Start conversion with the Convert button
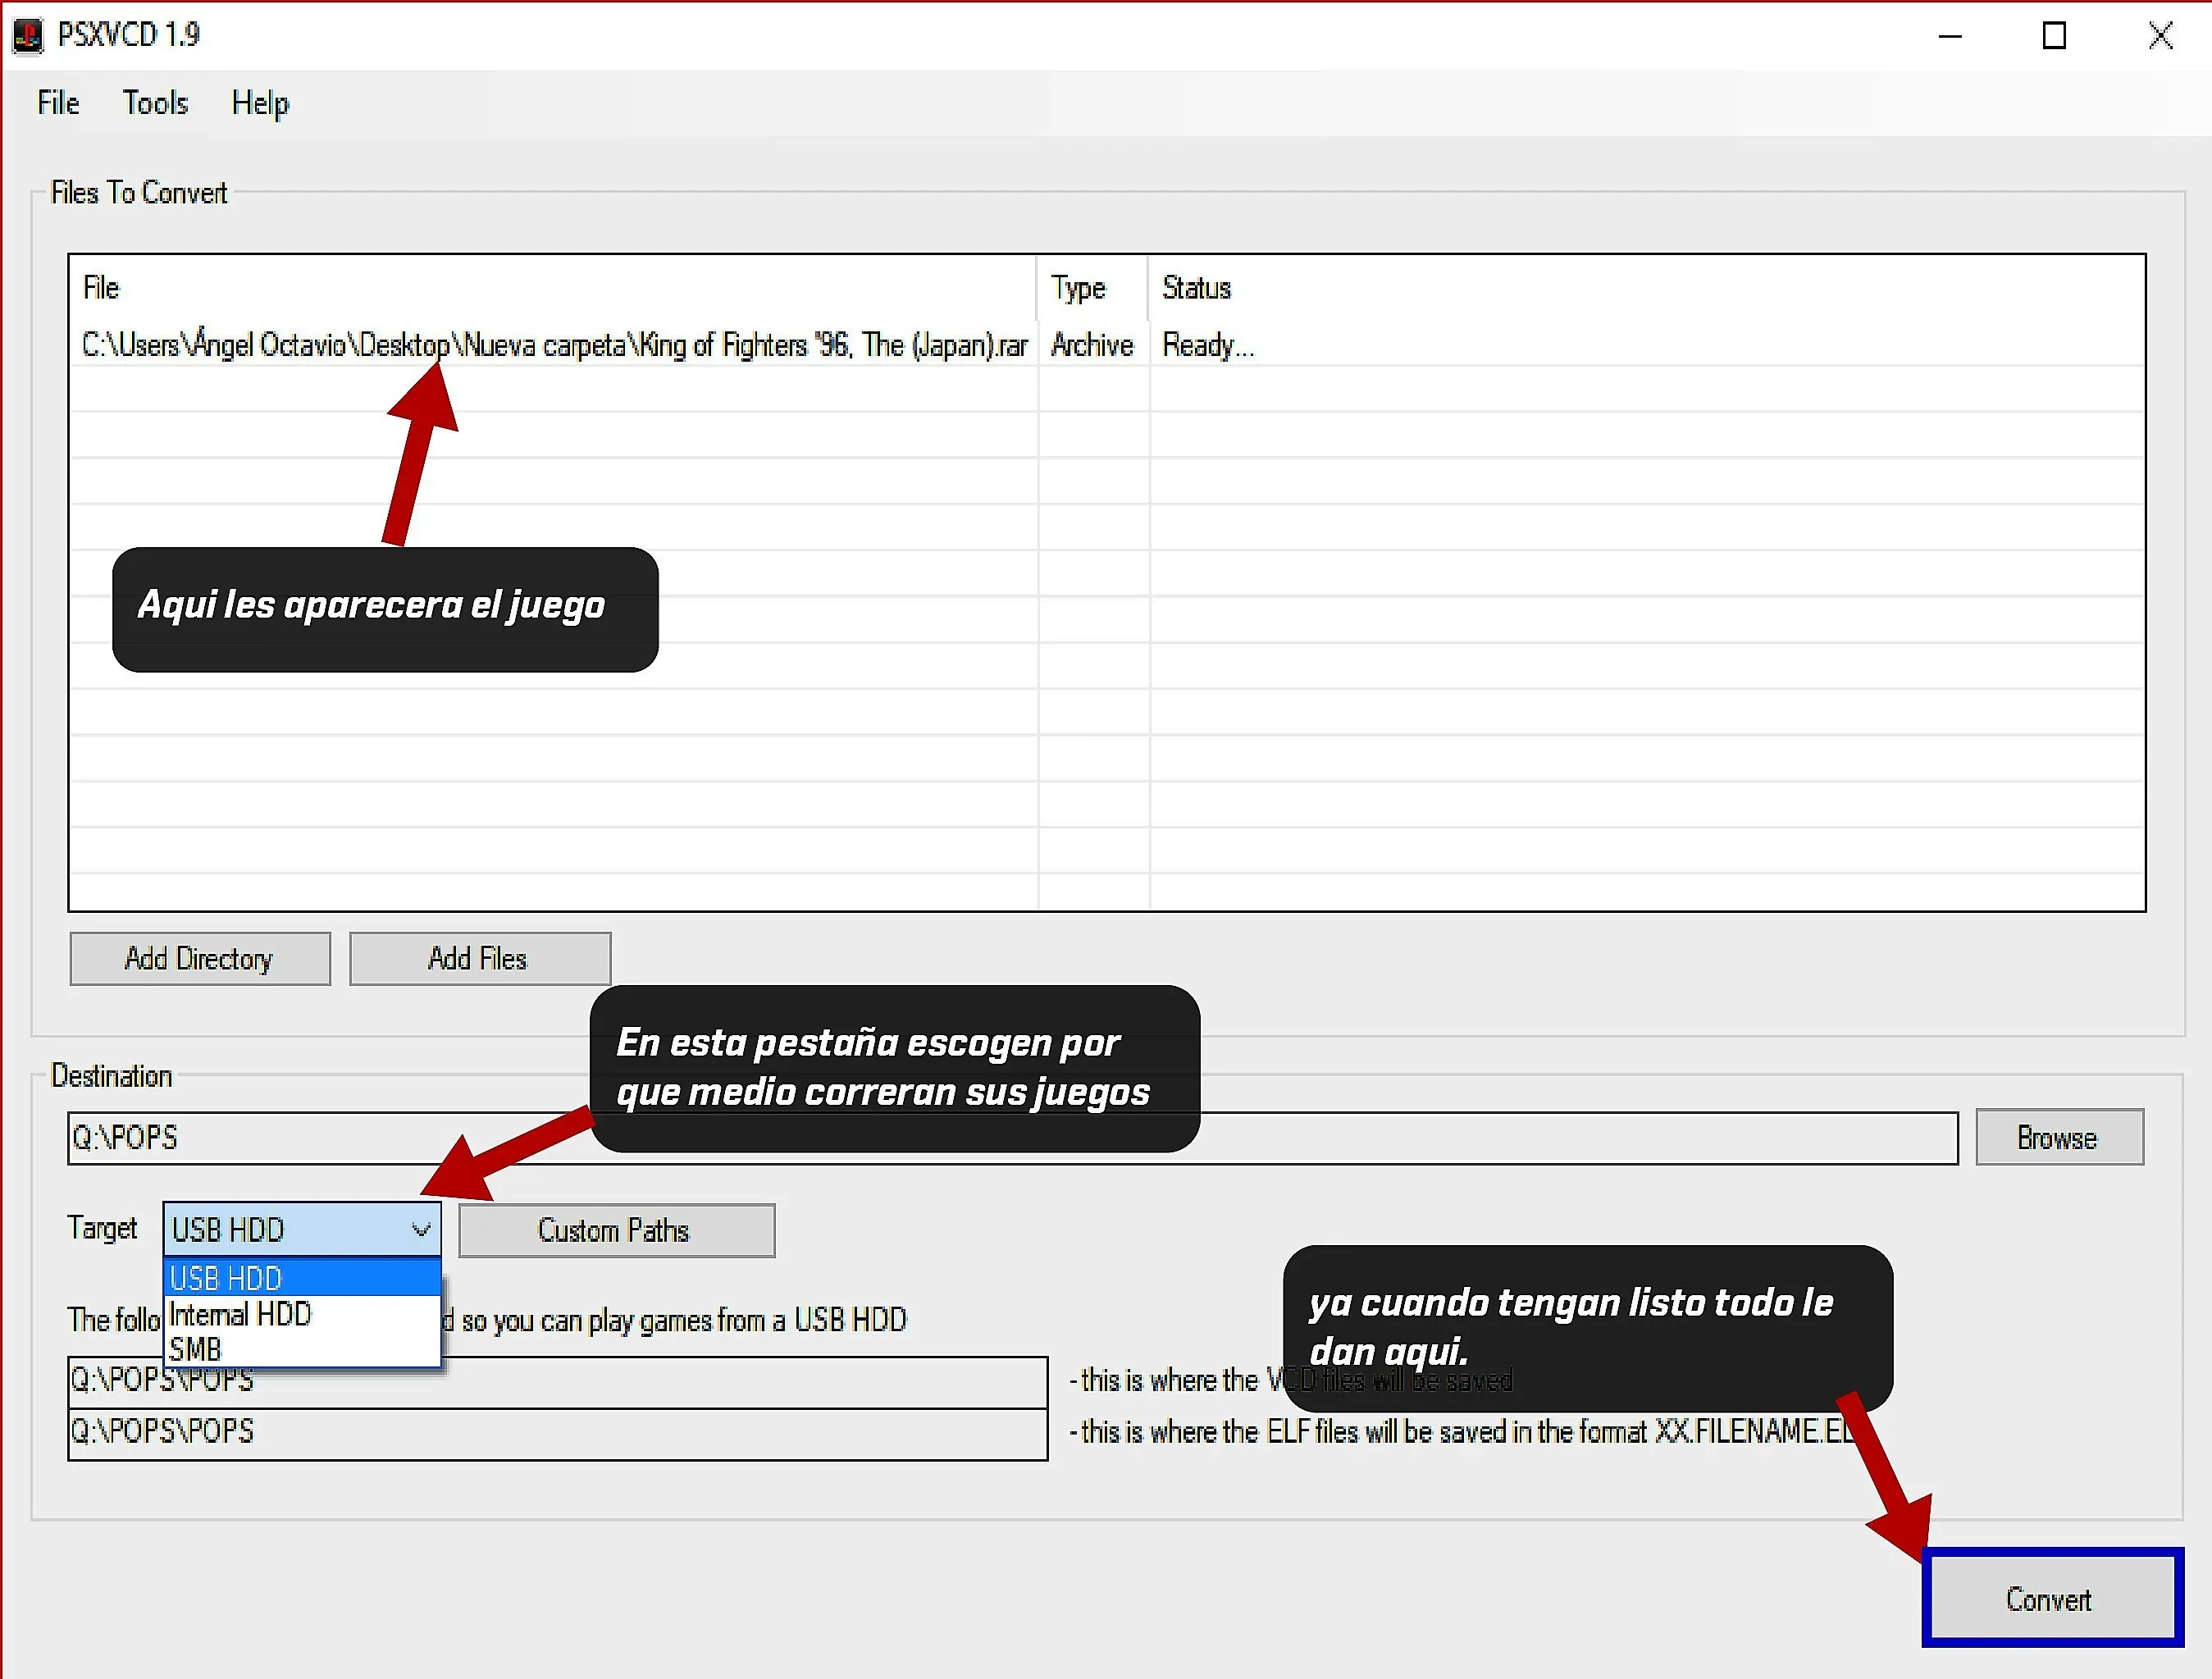Image resolution: width=2212 pixels, height=1679 pixels. point(2052,1598)
